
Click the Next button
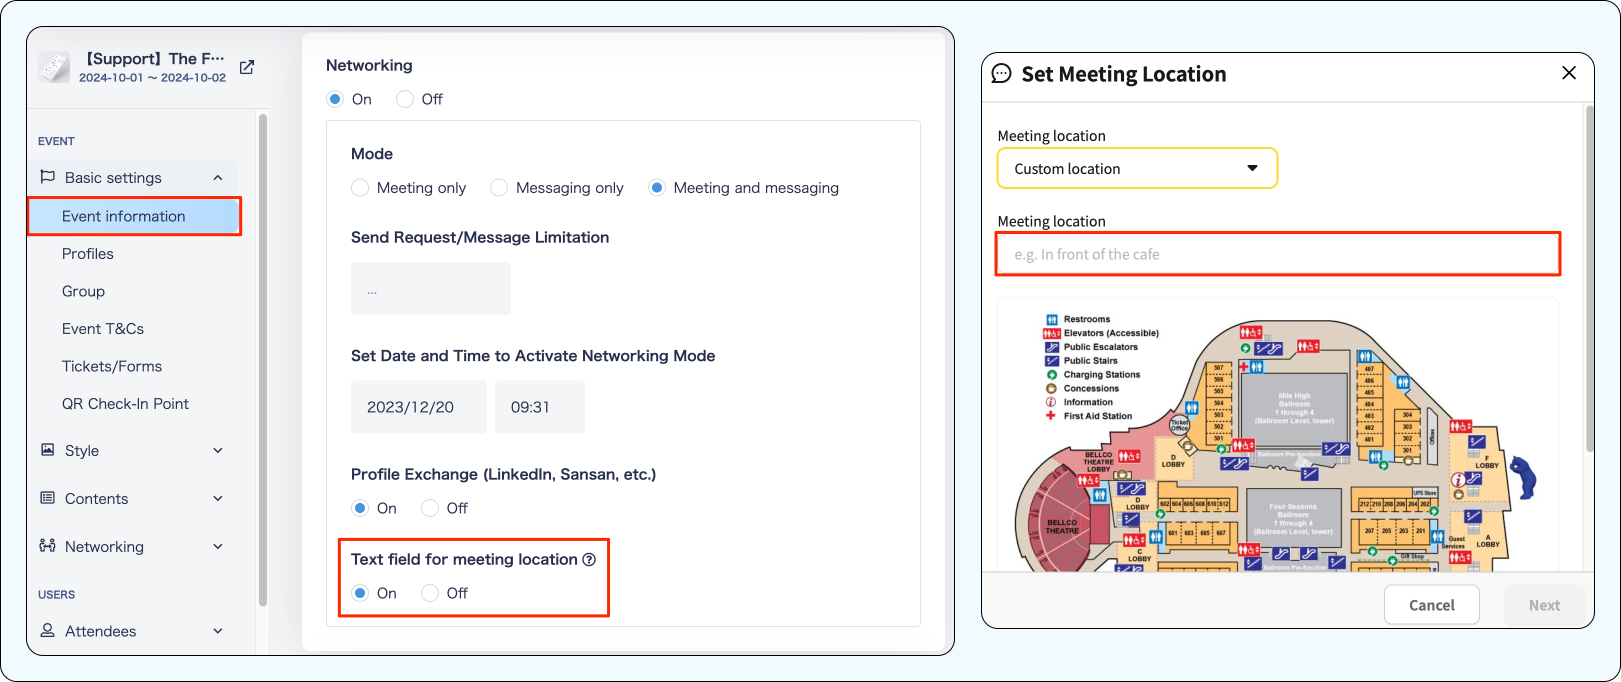[1544, 605]
